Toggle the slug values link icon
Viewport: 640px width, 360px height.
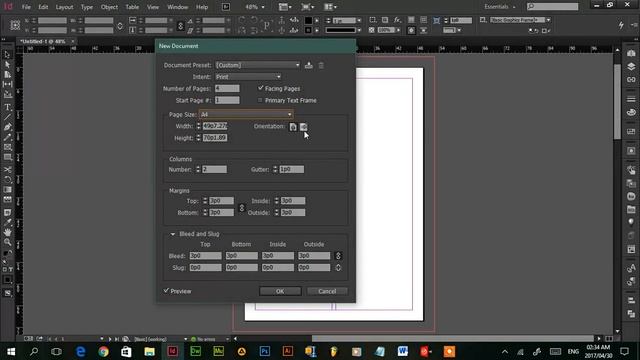[x=338, y=268]
